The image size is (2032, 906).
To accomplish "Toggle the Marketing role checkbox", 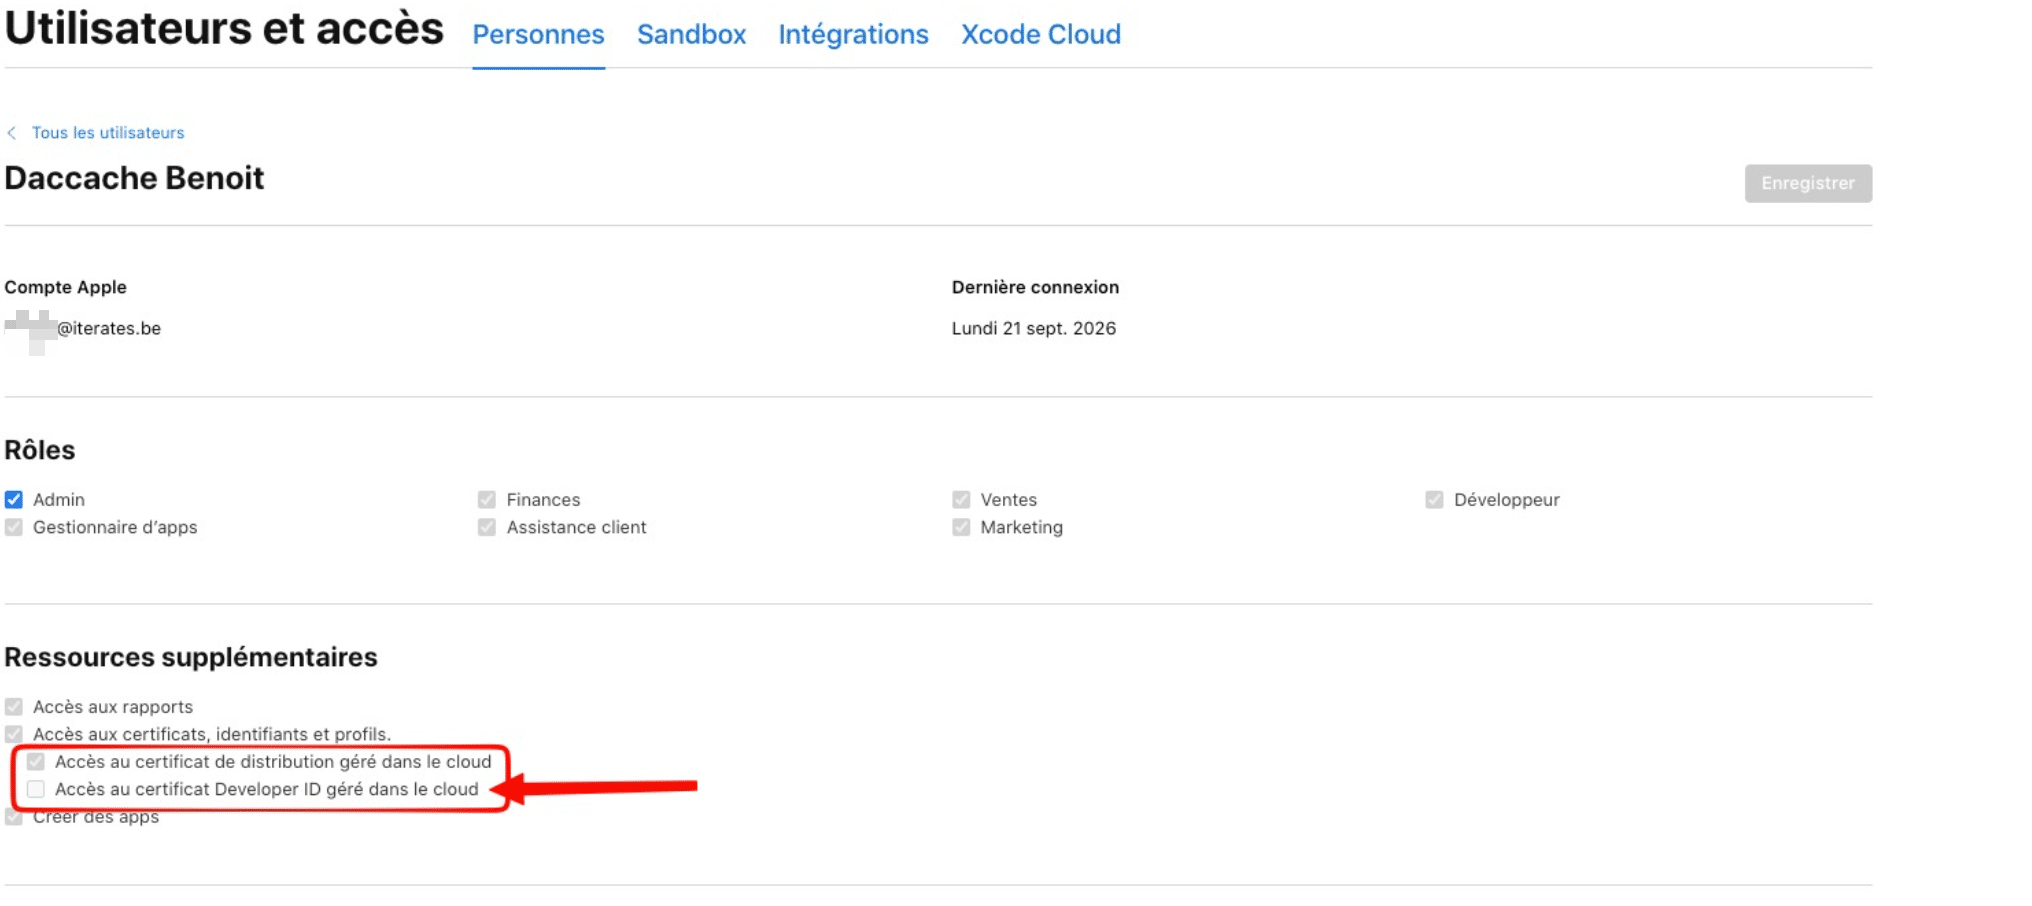I will [961, 527].
